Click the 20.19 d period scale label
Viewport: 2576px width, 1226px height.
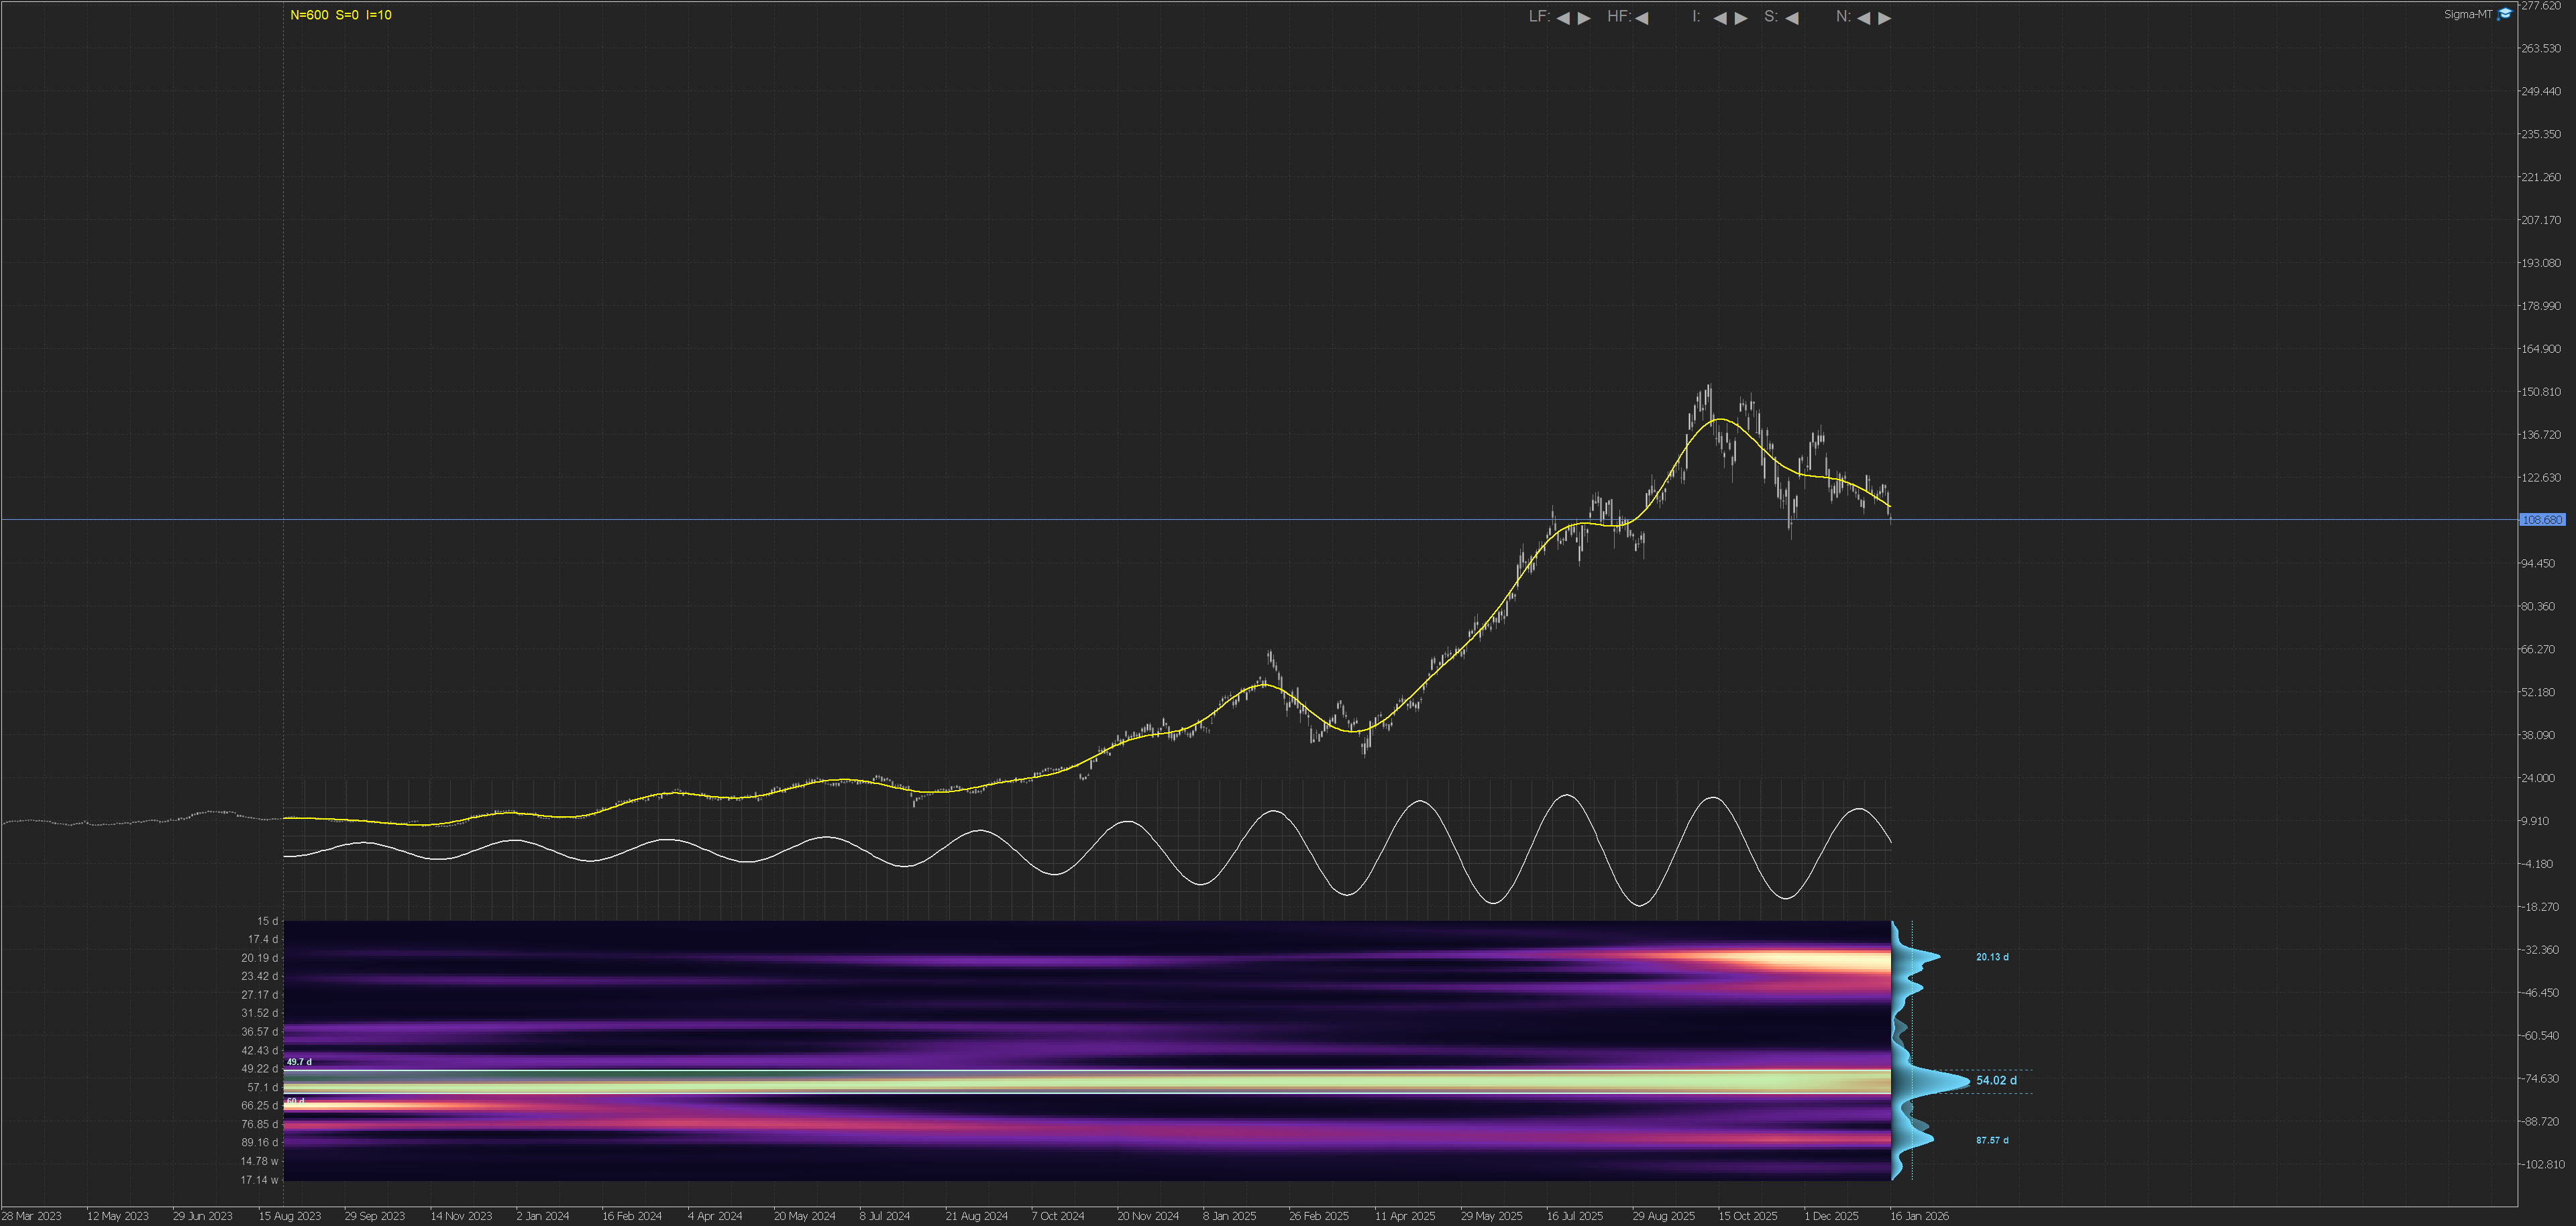(259, 958)
